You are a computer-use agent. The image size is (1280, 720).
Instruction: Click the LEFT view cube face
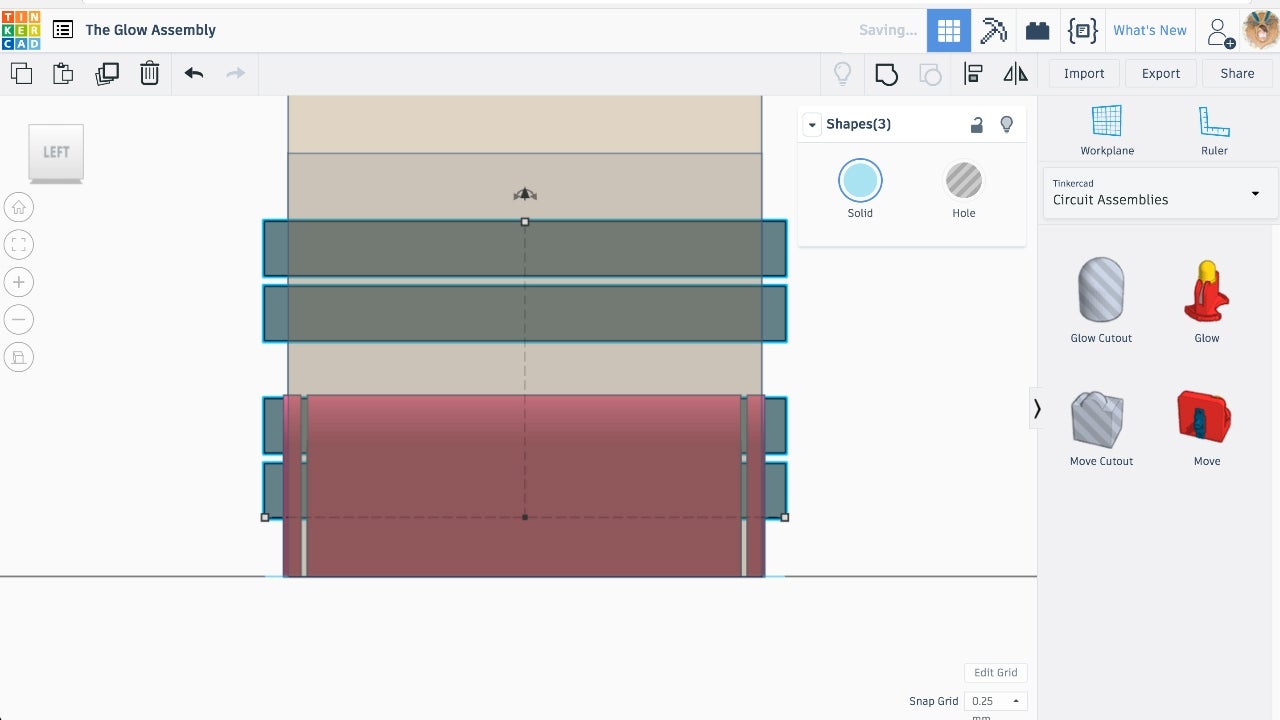(56, 153)
